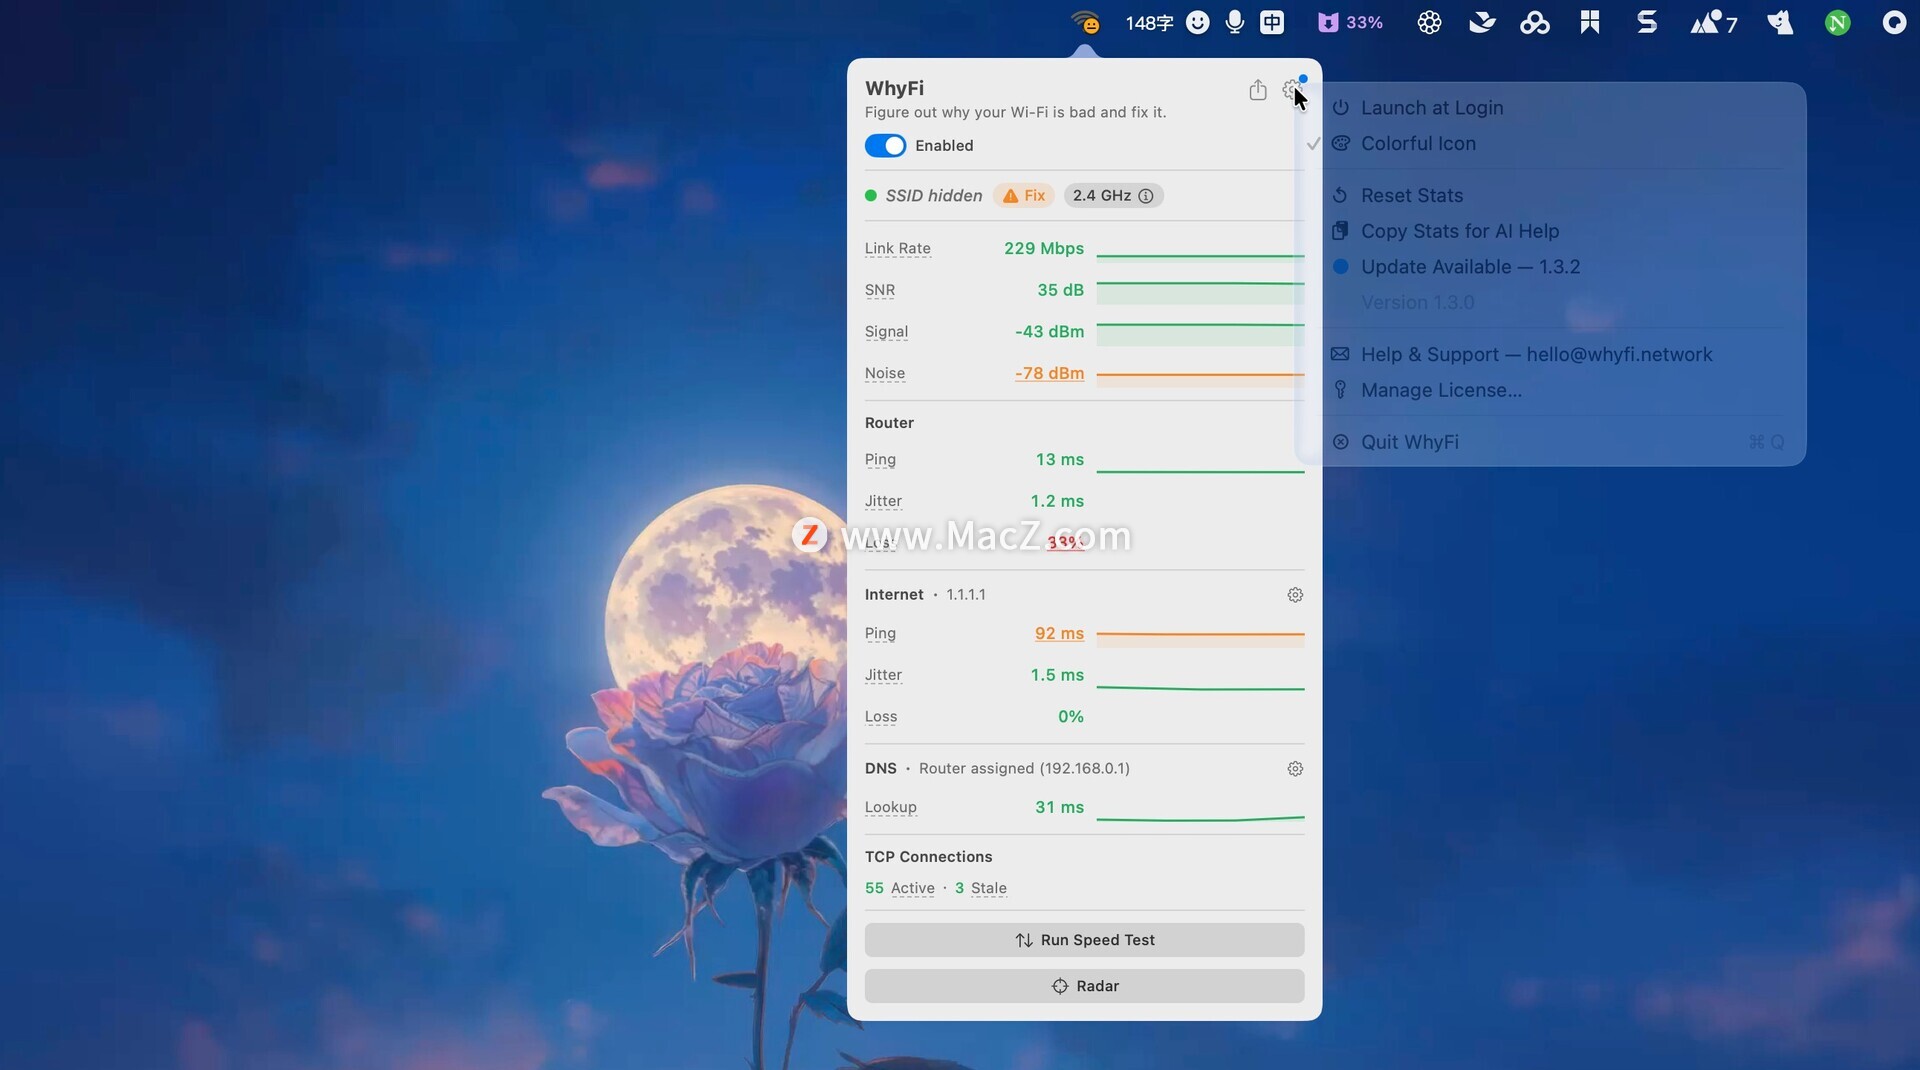Open the Radar button
Screen dimensions: 1920x1070
point(1084,986)
